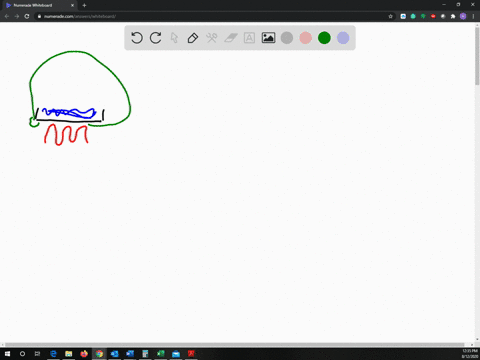Viewport: 480px width, 360px height.
Task: Select the eraser tool
Action: point(231,38)
